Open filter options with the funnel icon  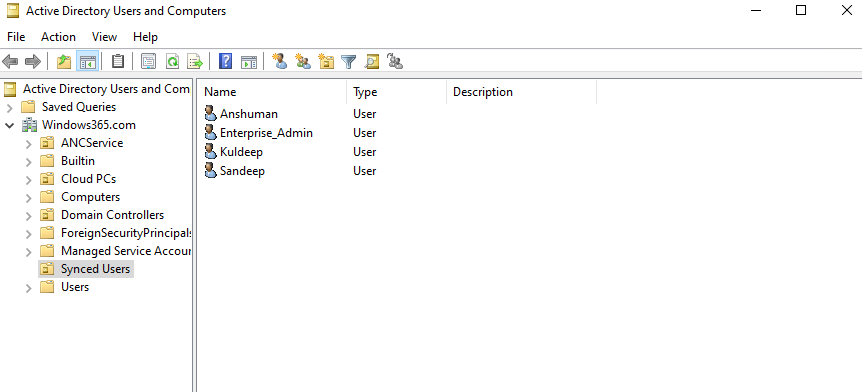pyautogui.click(x=349, y=61)
